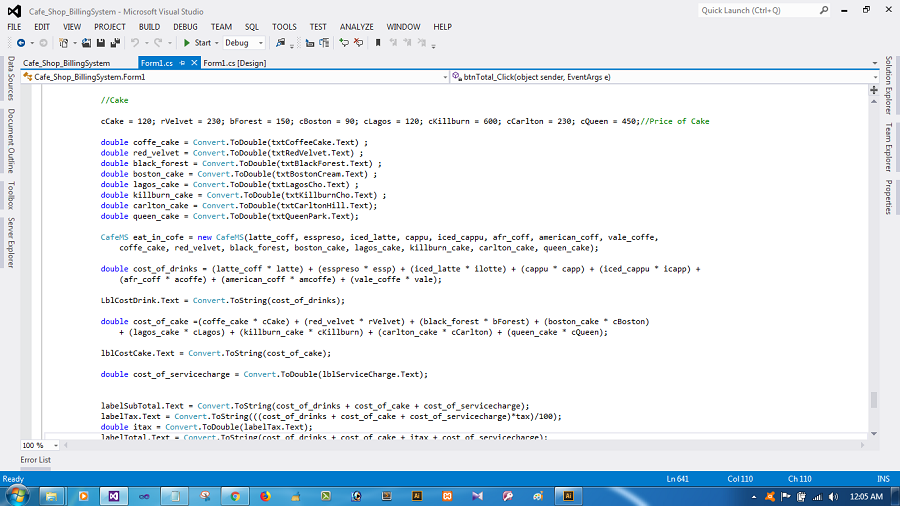Open the Debug configuration dropdown
900x506 pixels.
tap(261, 43)
